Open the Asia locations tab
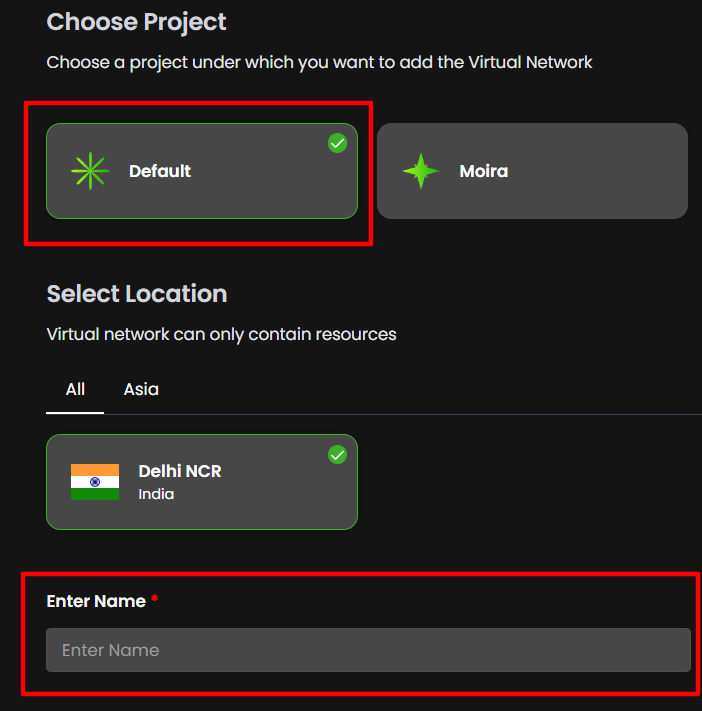This screenshot has height=711, width=702. (141, 389)
